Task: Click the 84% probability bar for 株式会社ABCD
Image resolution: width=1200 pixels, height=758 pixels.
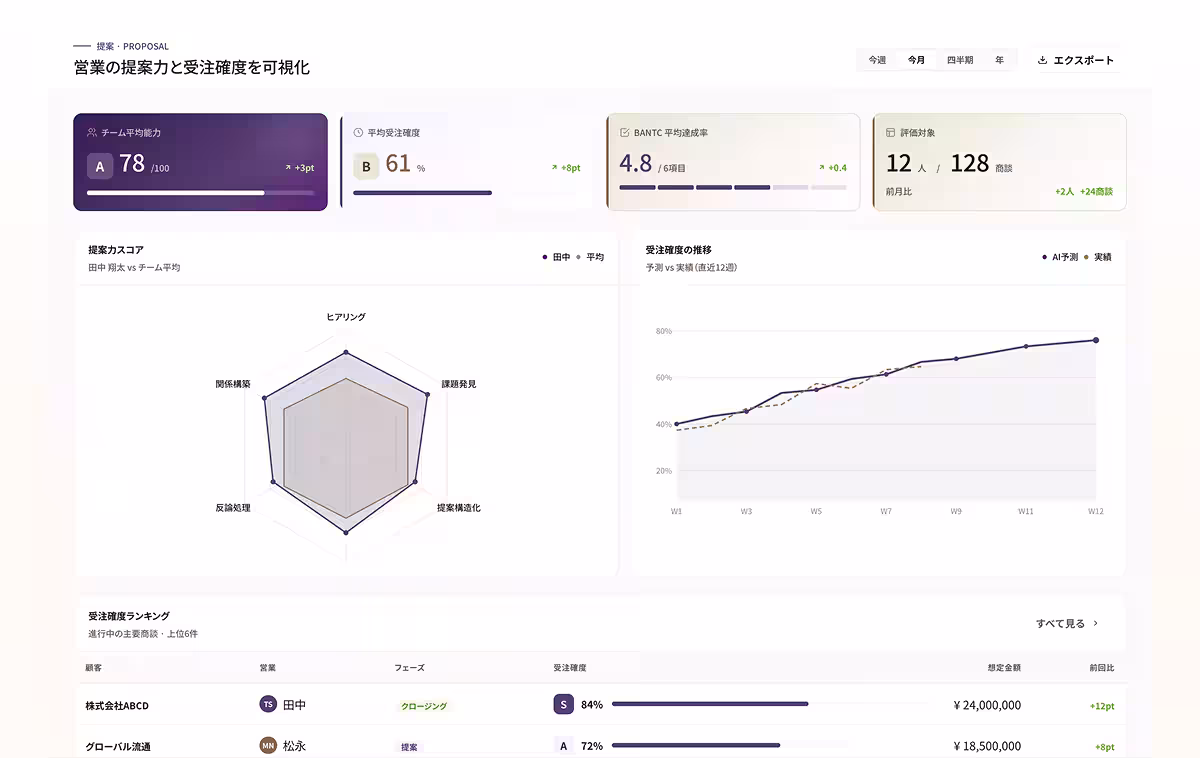Action: click(x=770, y=704)
